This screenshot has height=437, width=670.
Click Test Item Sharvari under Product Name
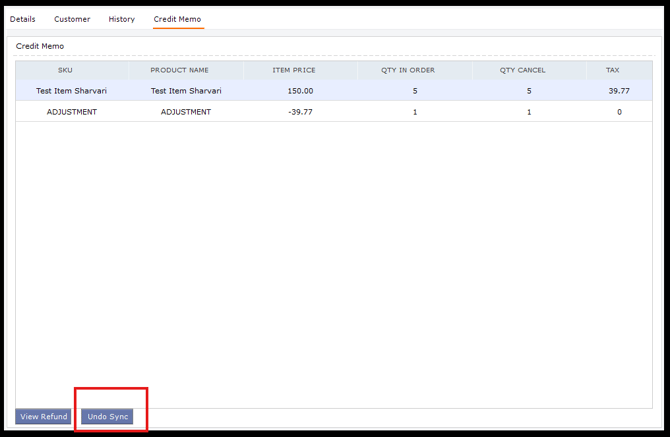(186, 91)
